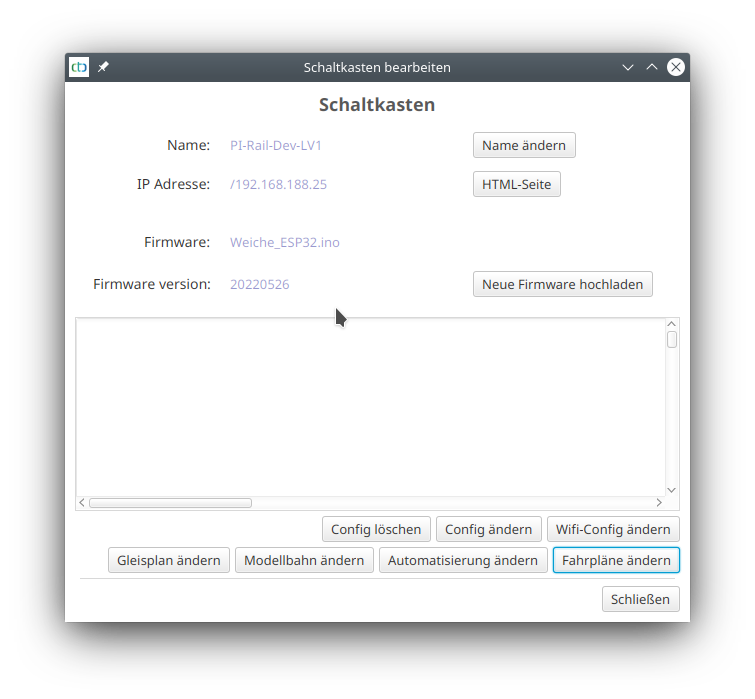Close the dialog with the title bar X

pyautogui.click(x=676, y=67)
